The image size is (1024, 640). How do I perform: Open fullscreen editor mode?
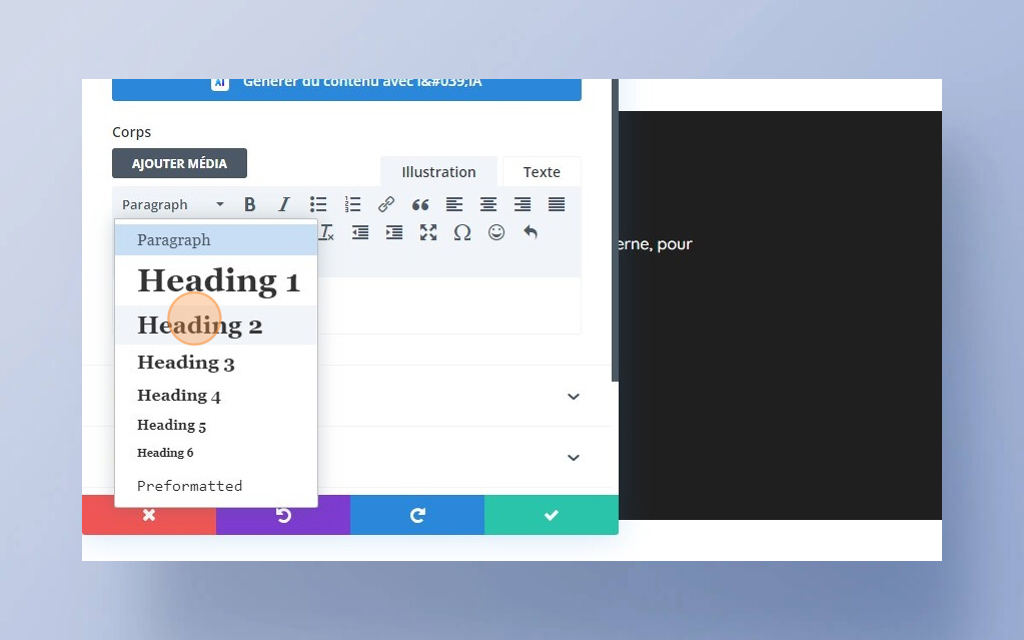(428, 232)
